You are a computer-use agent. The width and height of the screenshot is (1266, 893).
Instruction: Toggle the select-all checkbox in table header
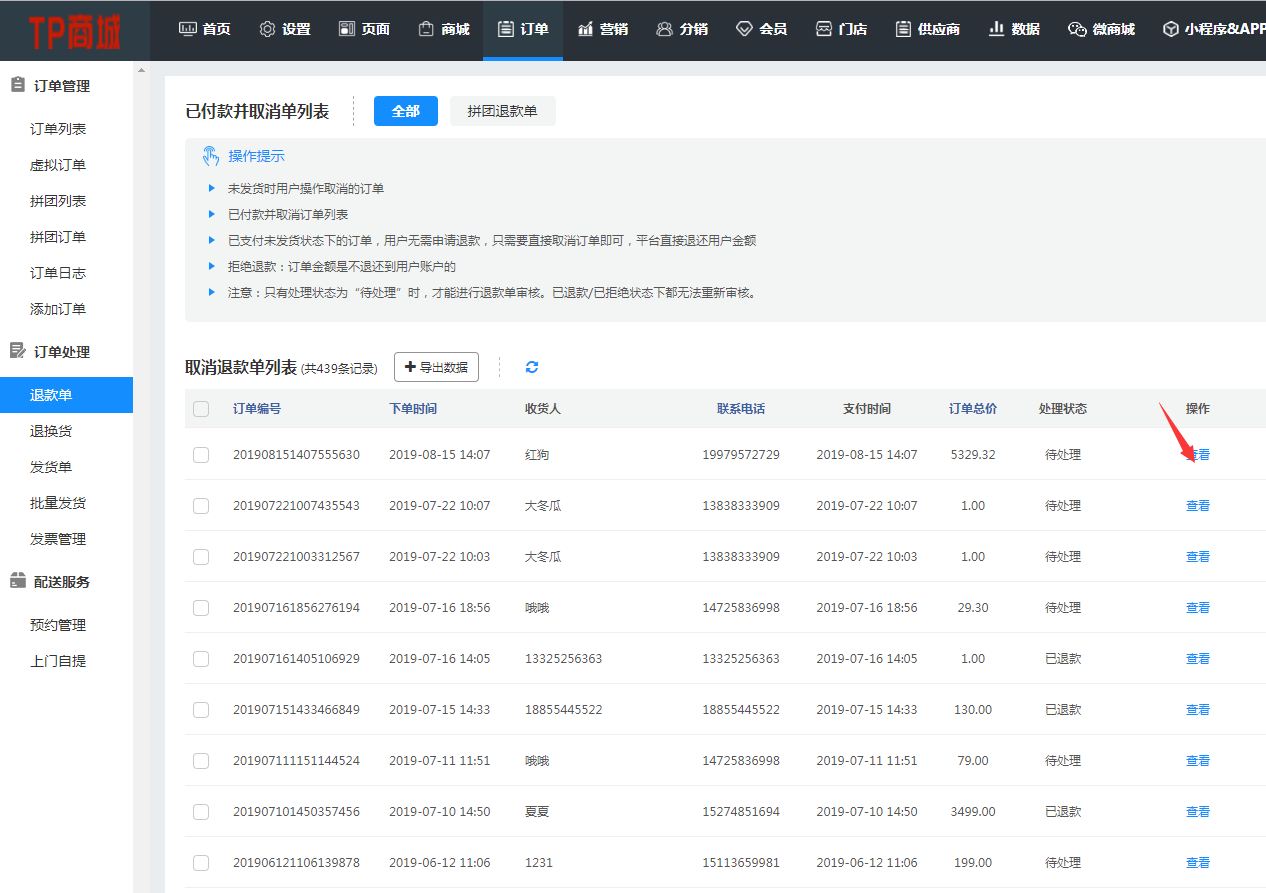point(201,408)
